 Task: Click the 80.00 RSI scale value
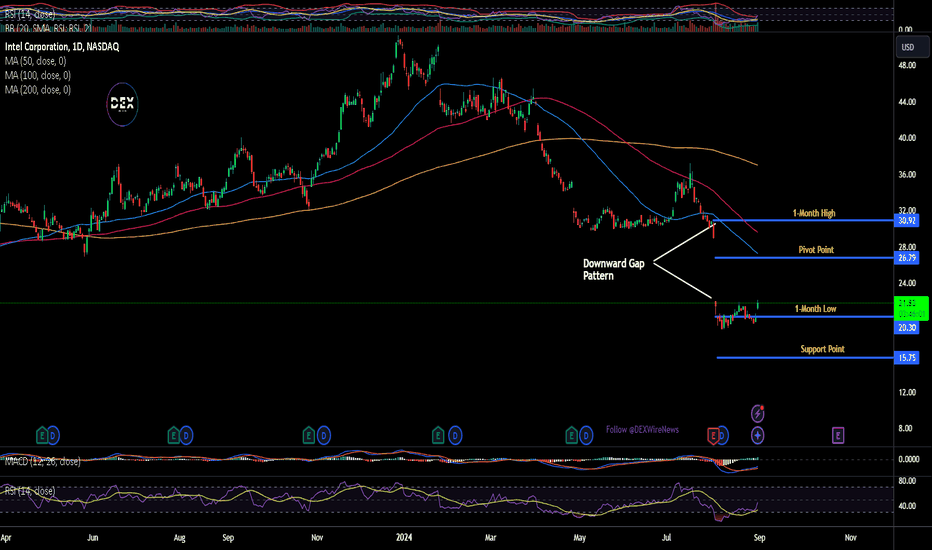point(907,480)
